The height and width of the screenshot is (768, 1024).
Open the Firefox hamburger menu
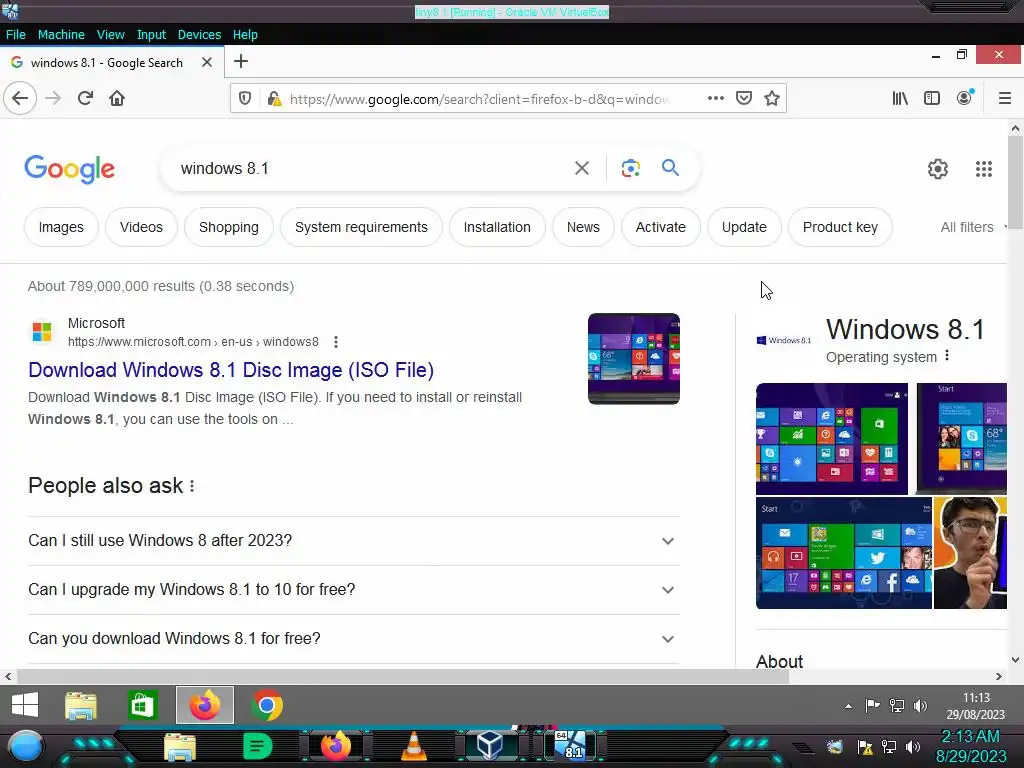(1004, 99)
